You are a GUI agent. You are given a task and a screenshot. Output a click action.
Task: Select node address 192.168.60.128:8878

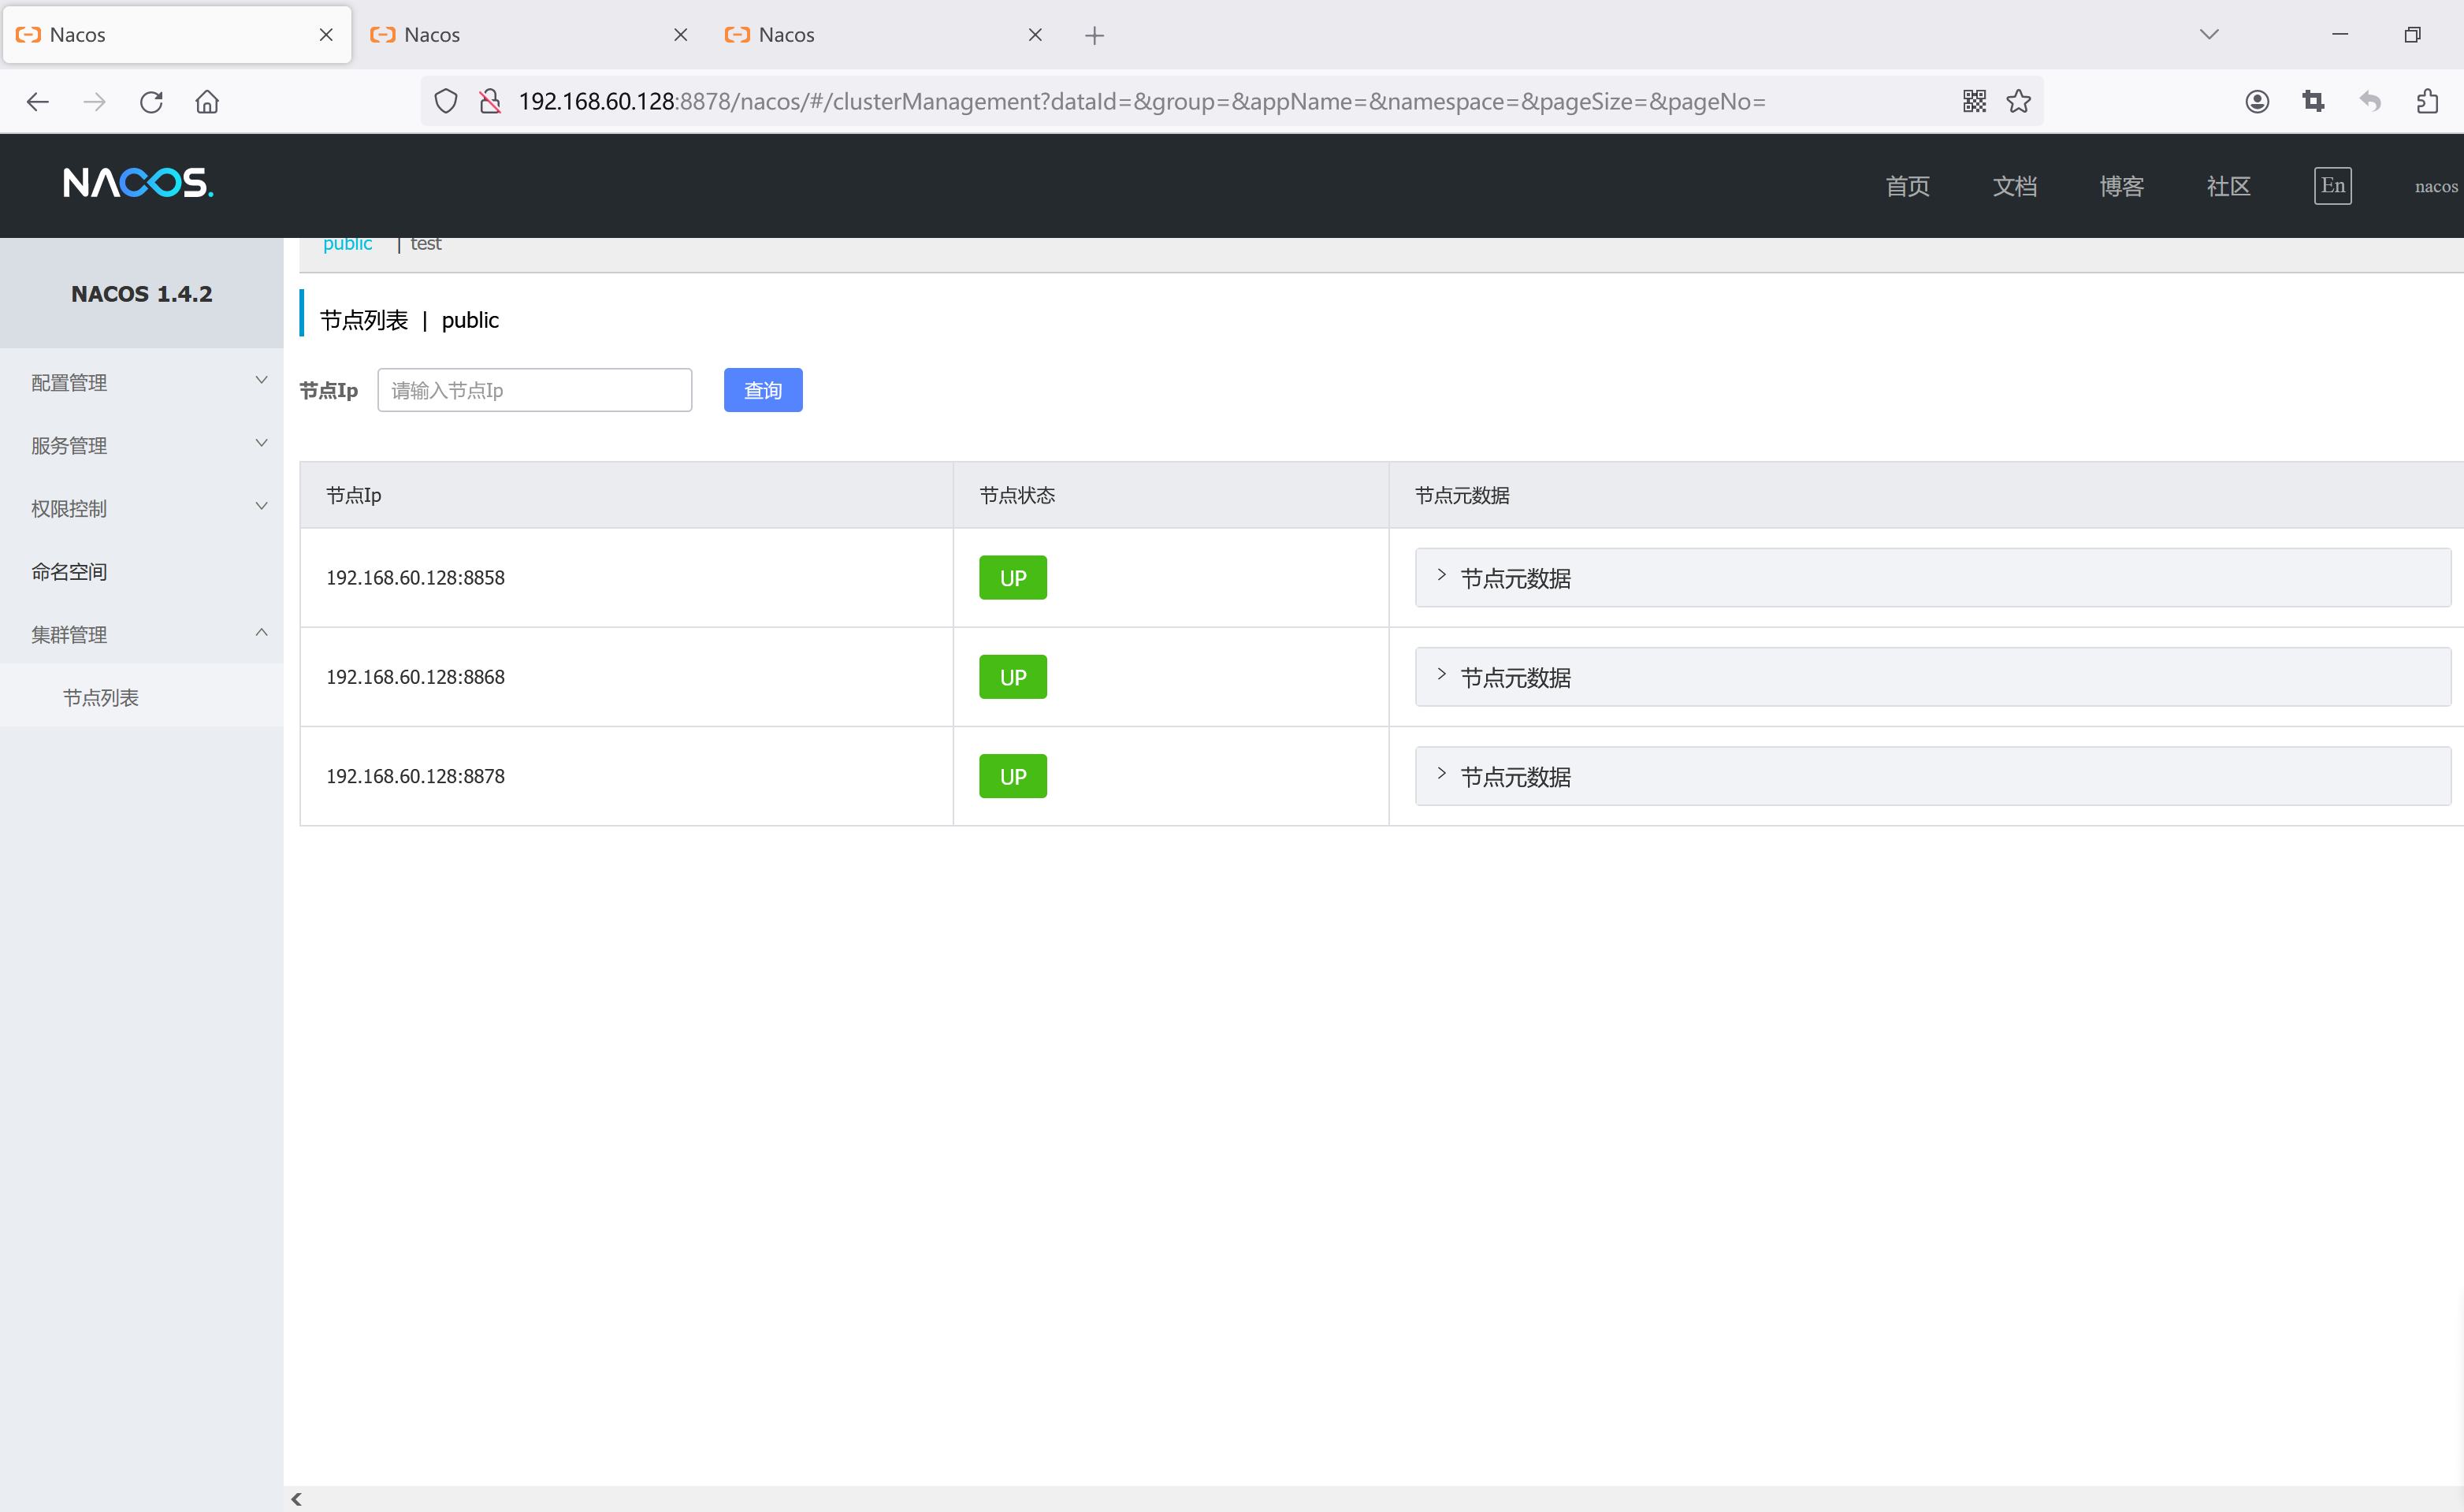click(415, 776)
